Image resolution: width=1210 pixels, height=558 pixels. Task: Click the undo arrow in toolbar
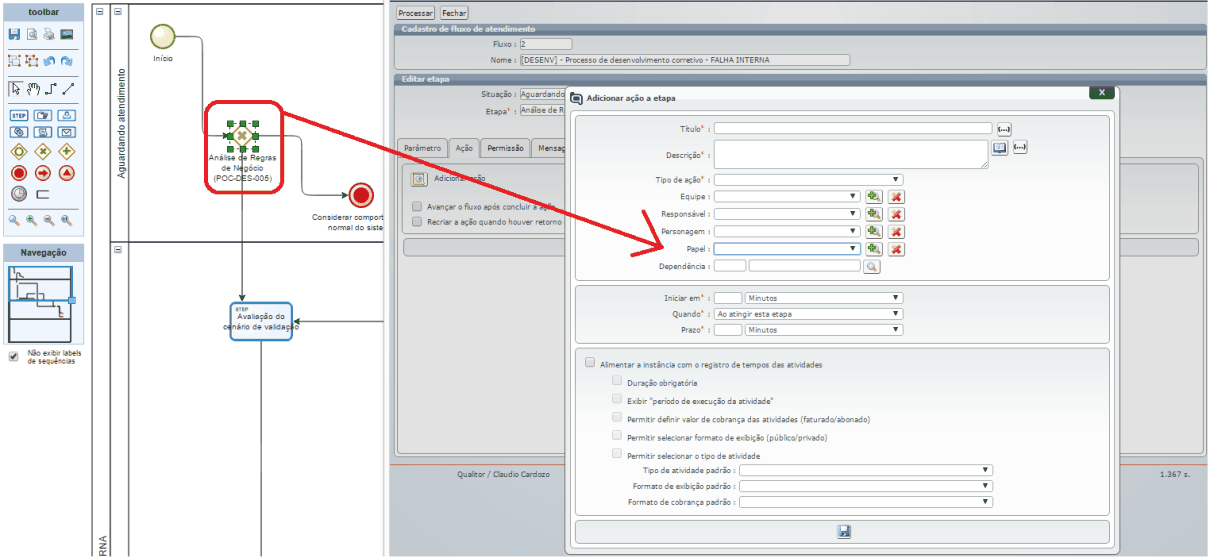point(50,61)
